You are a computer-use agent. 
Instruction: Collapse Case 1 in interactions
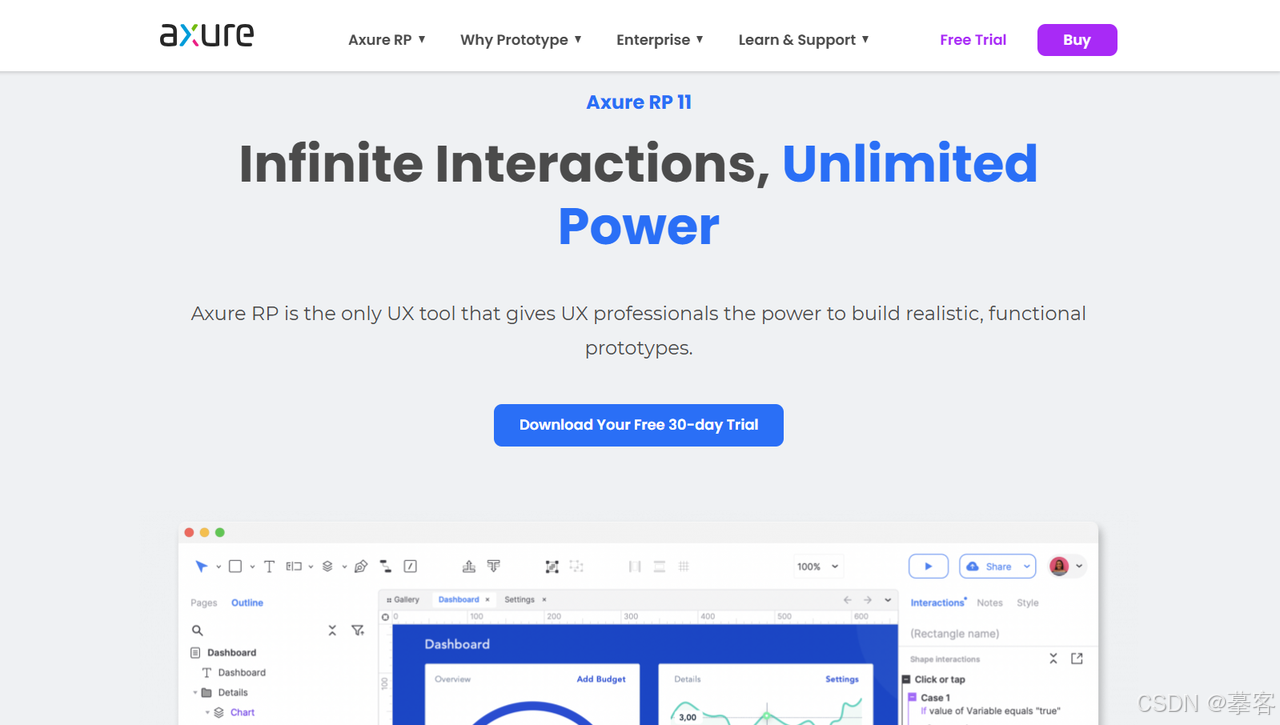(913, 697)
